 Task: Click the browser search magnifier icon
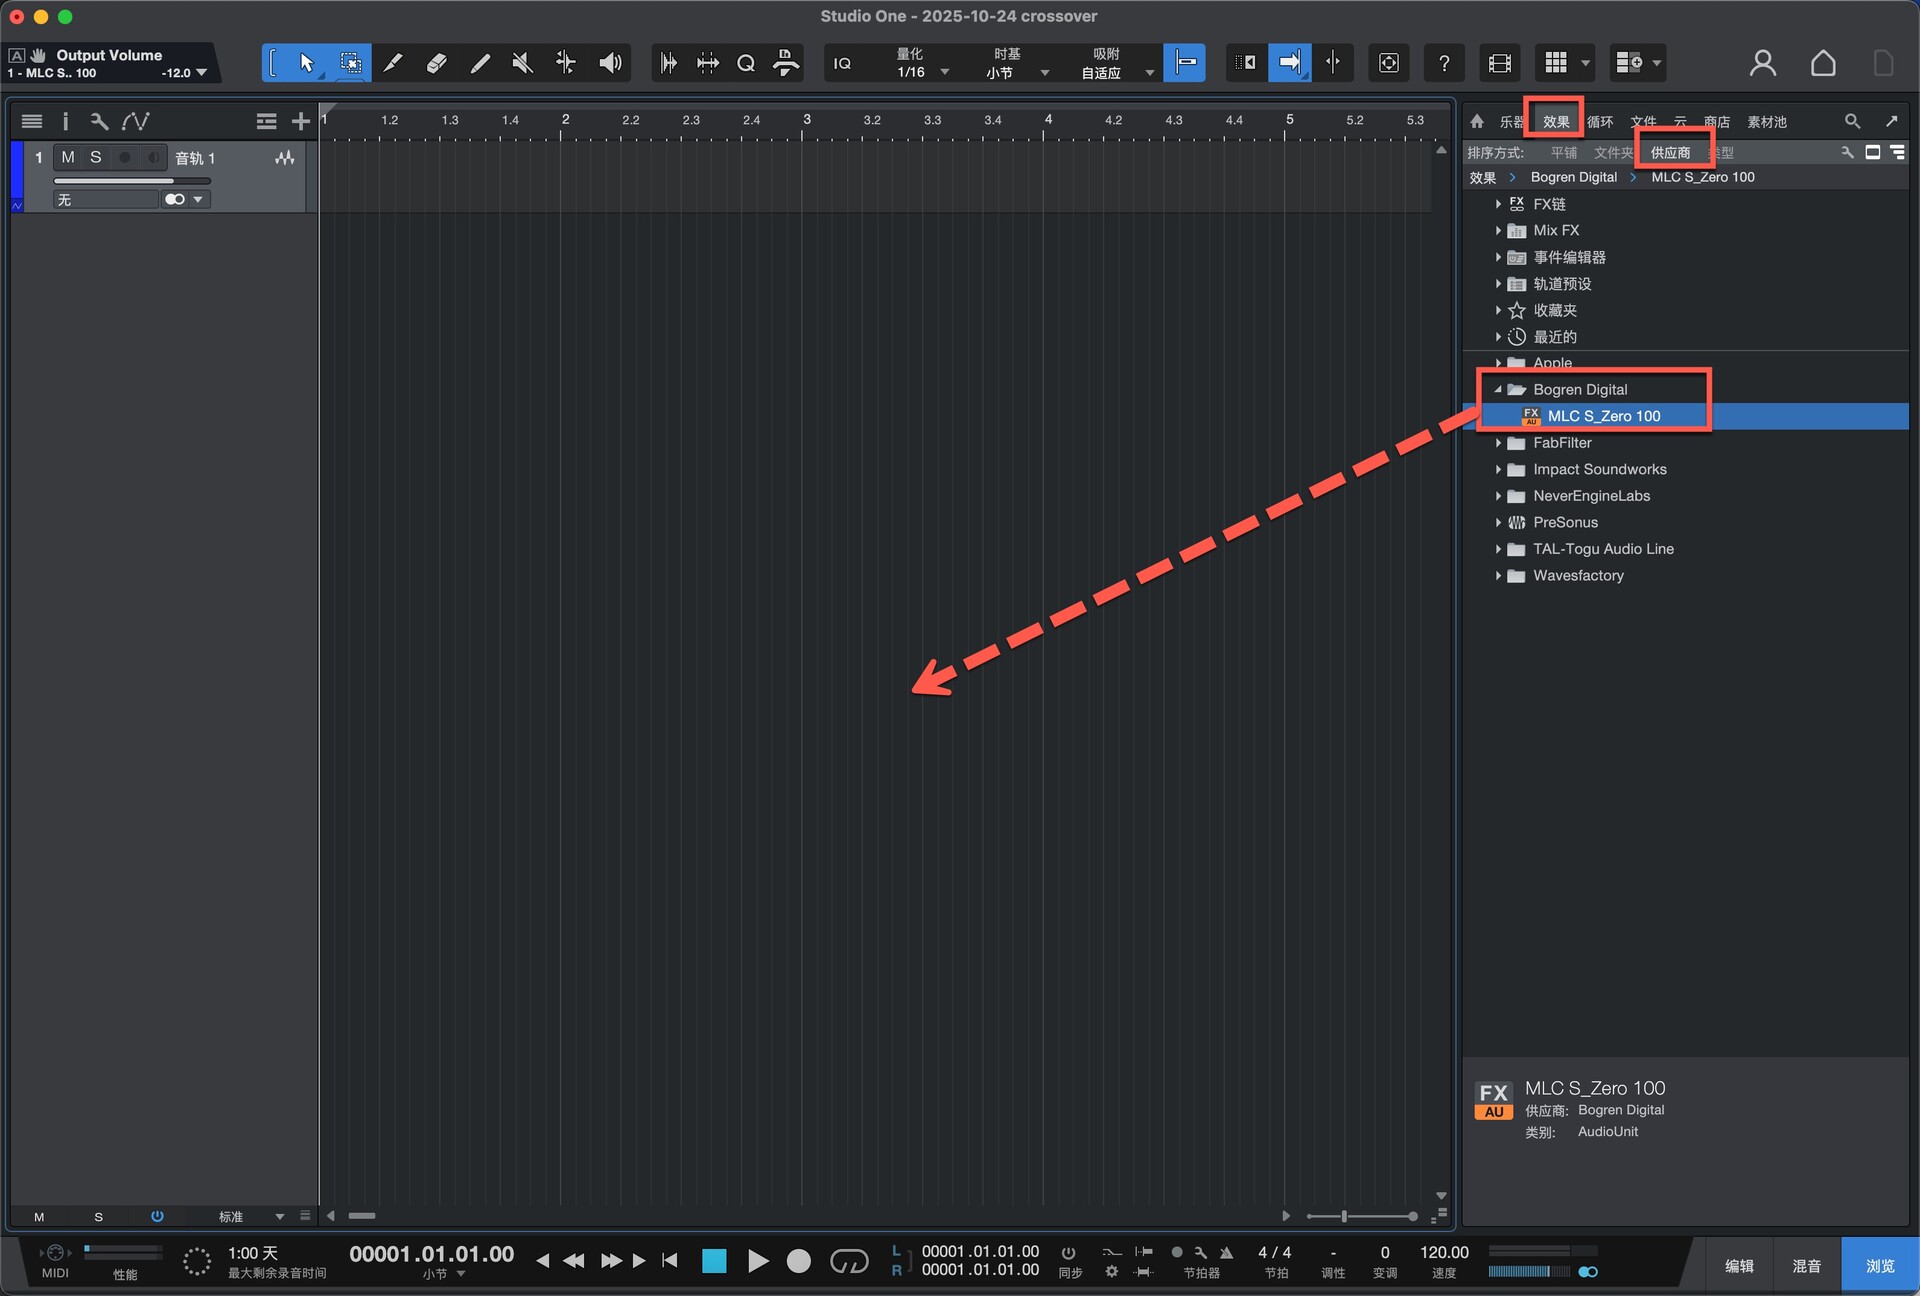coord(1852,121)
